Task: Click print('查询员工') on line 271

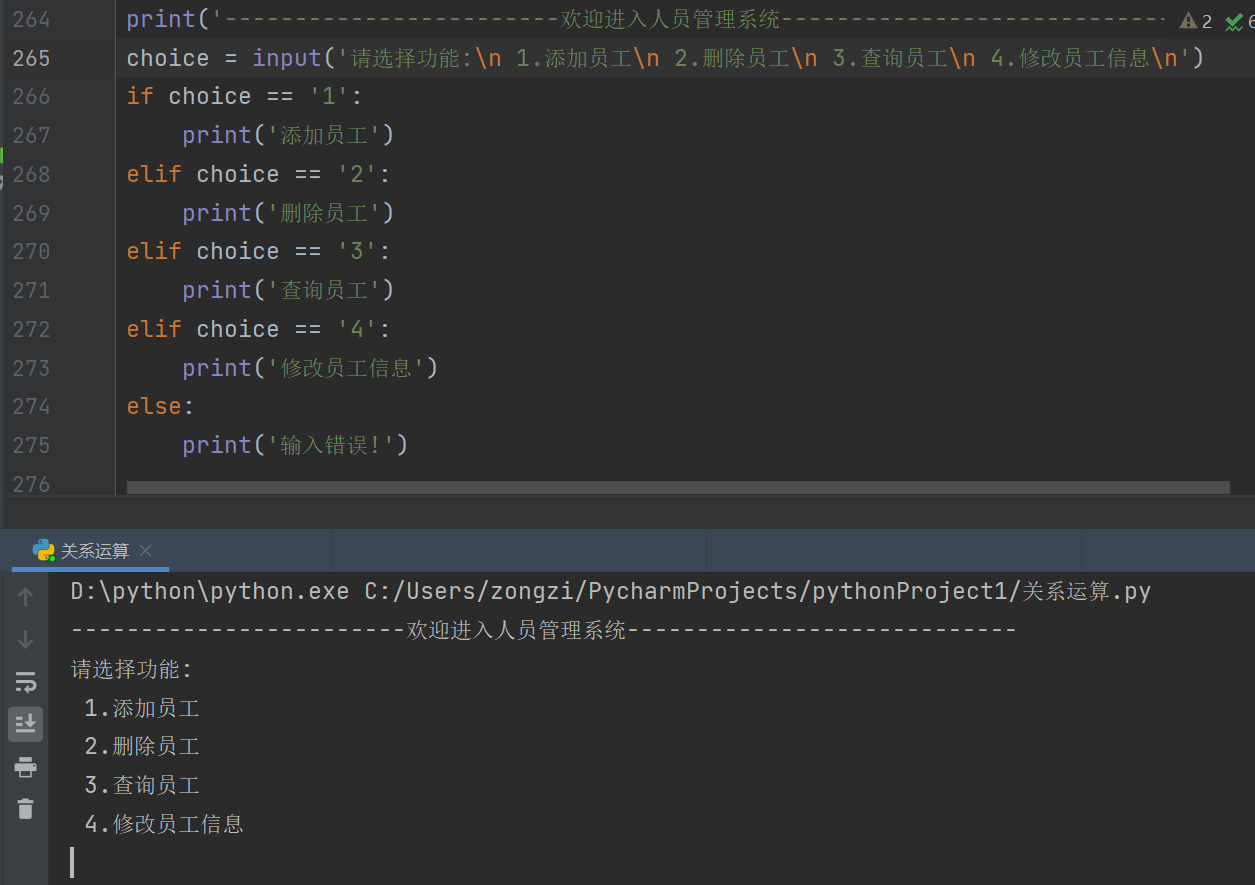Action: coord(288,290)
